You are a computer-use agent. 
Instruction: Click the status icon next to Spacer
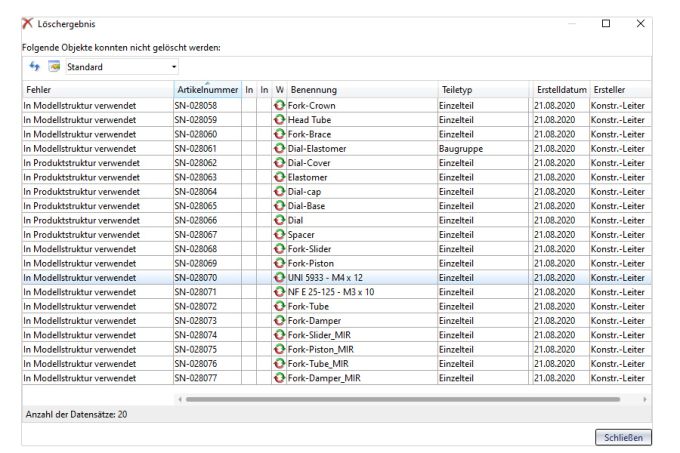tap(280, 236)
